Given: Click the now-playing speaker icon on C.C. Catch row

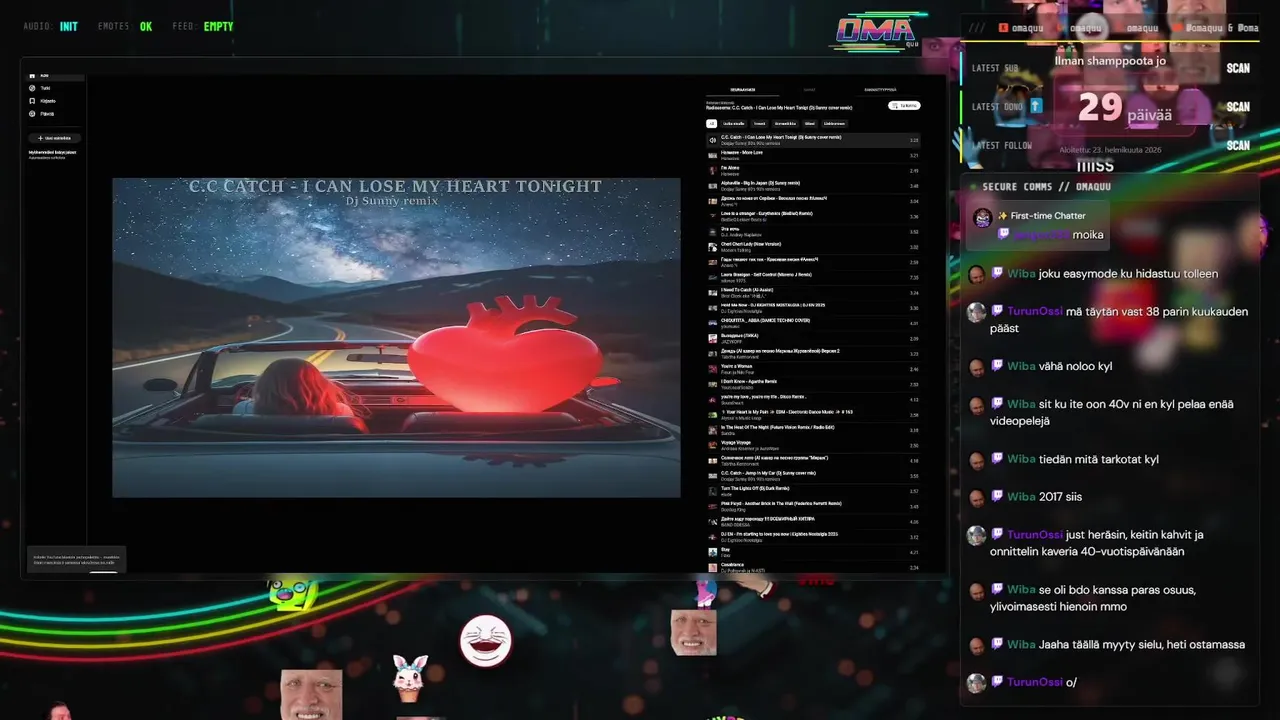Looking at the screenshot, I should (712, 139).
